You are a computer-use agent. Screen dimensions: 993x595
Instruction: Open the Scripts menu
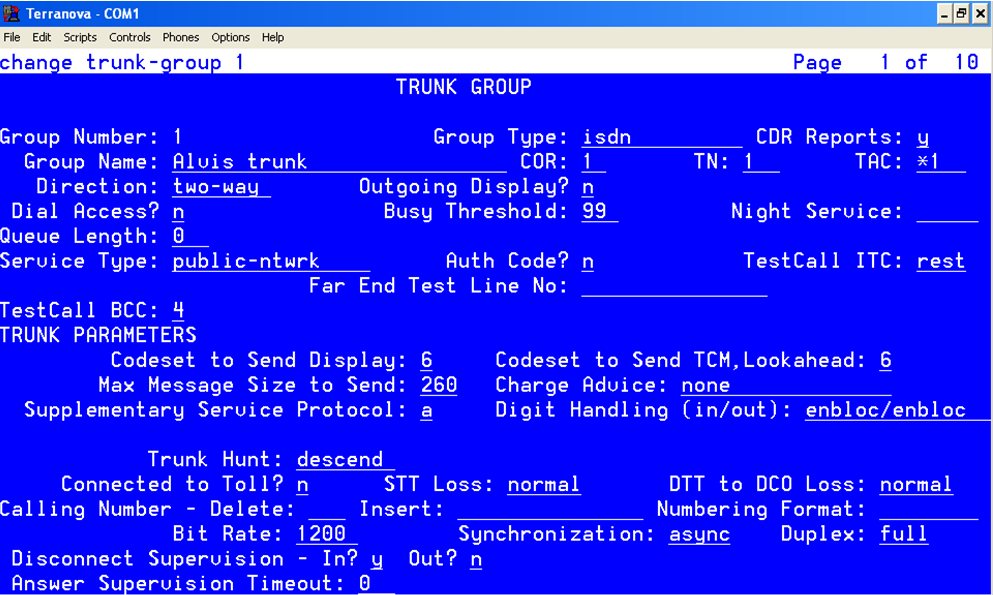tap(80, 37)
